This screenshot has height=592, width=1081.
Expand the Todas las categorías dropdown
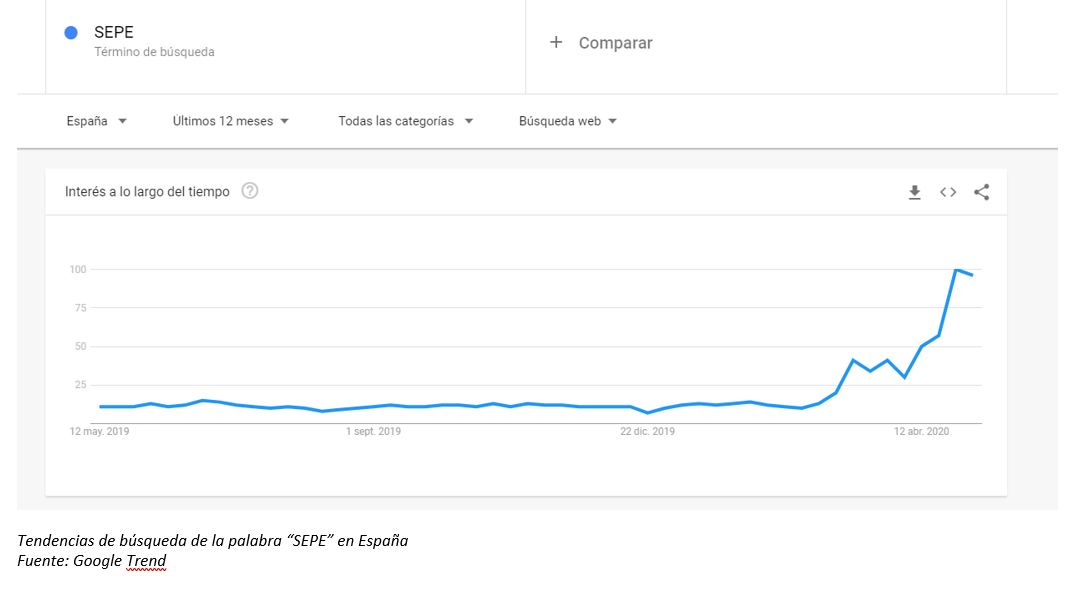[x=405, y=121]
